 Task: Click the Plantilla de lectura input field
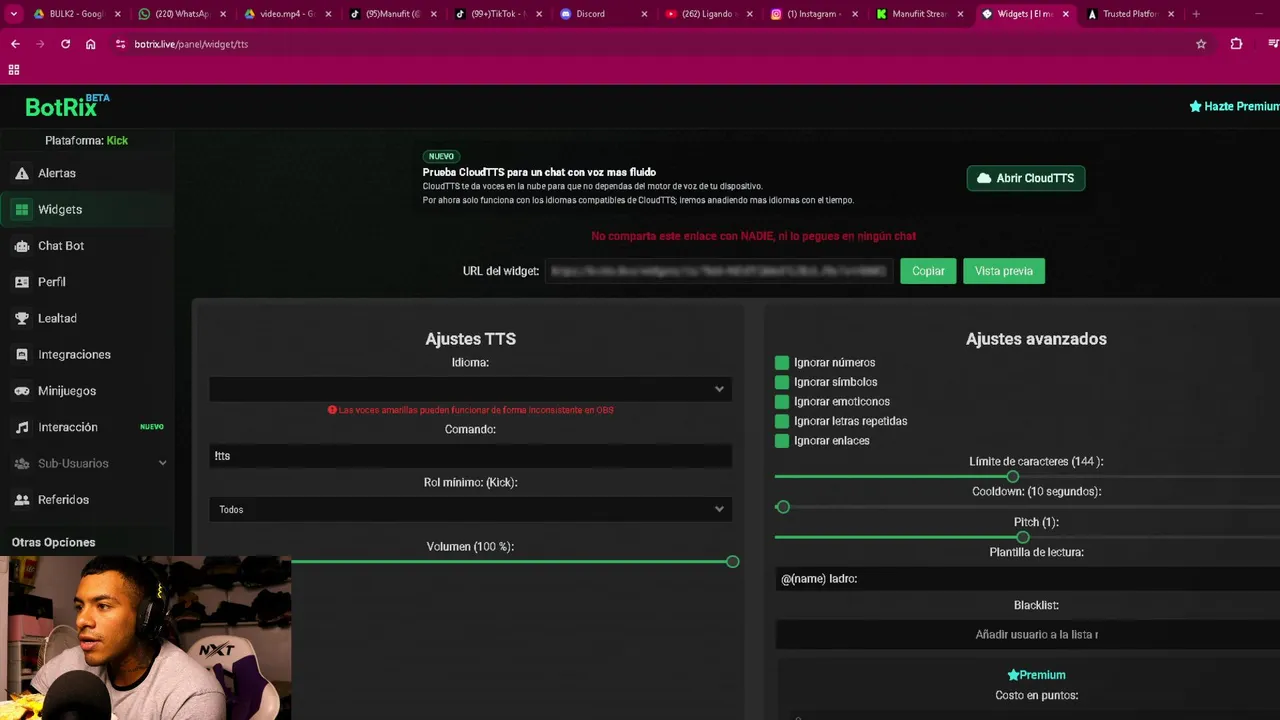click(x=1027, y=579)
